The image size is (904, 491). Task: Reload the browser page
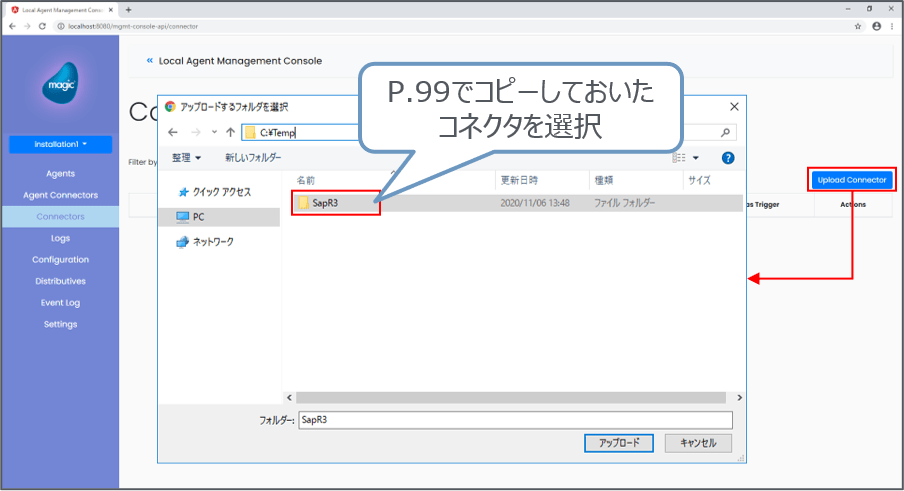42,26
